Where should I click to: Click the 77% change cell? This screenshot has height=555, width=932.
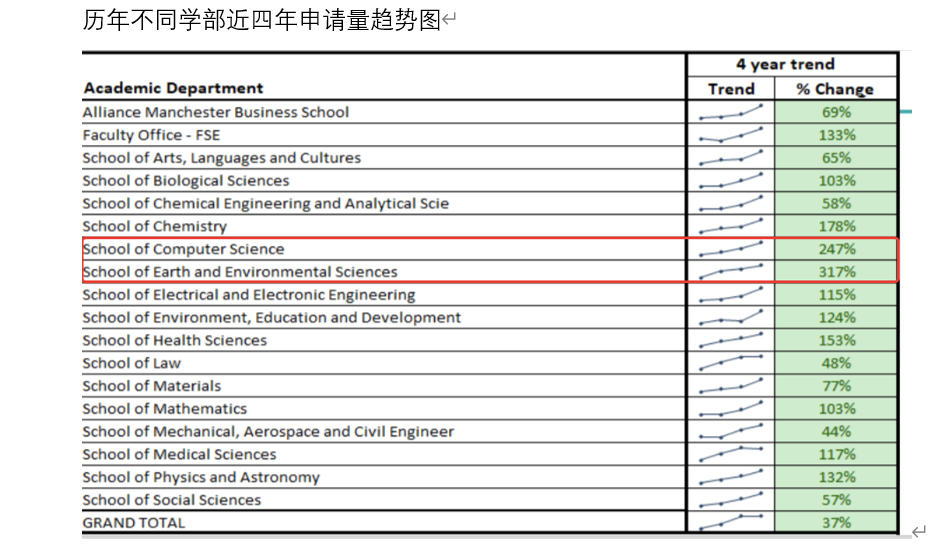[x=836, y=386]
